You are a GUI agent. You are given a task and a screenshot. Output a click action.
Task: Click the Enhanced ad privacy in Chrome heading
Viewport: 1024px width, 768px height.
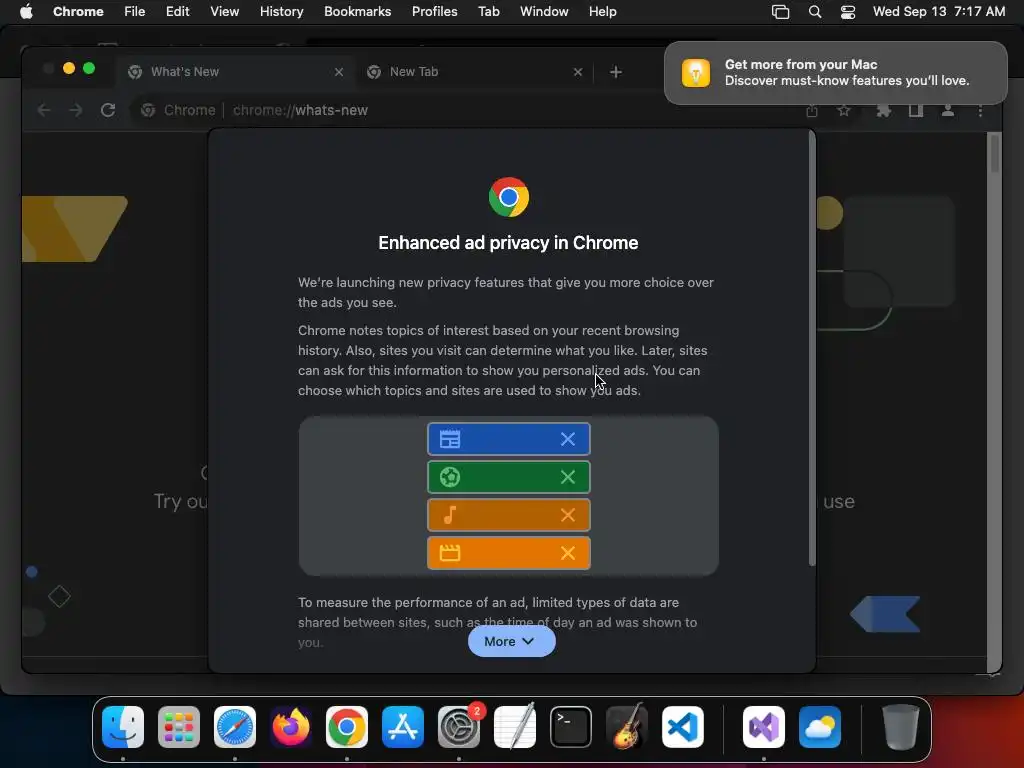508,243
